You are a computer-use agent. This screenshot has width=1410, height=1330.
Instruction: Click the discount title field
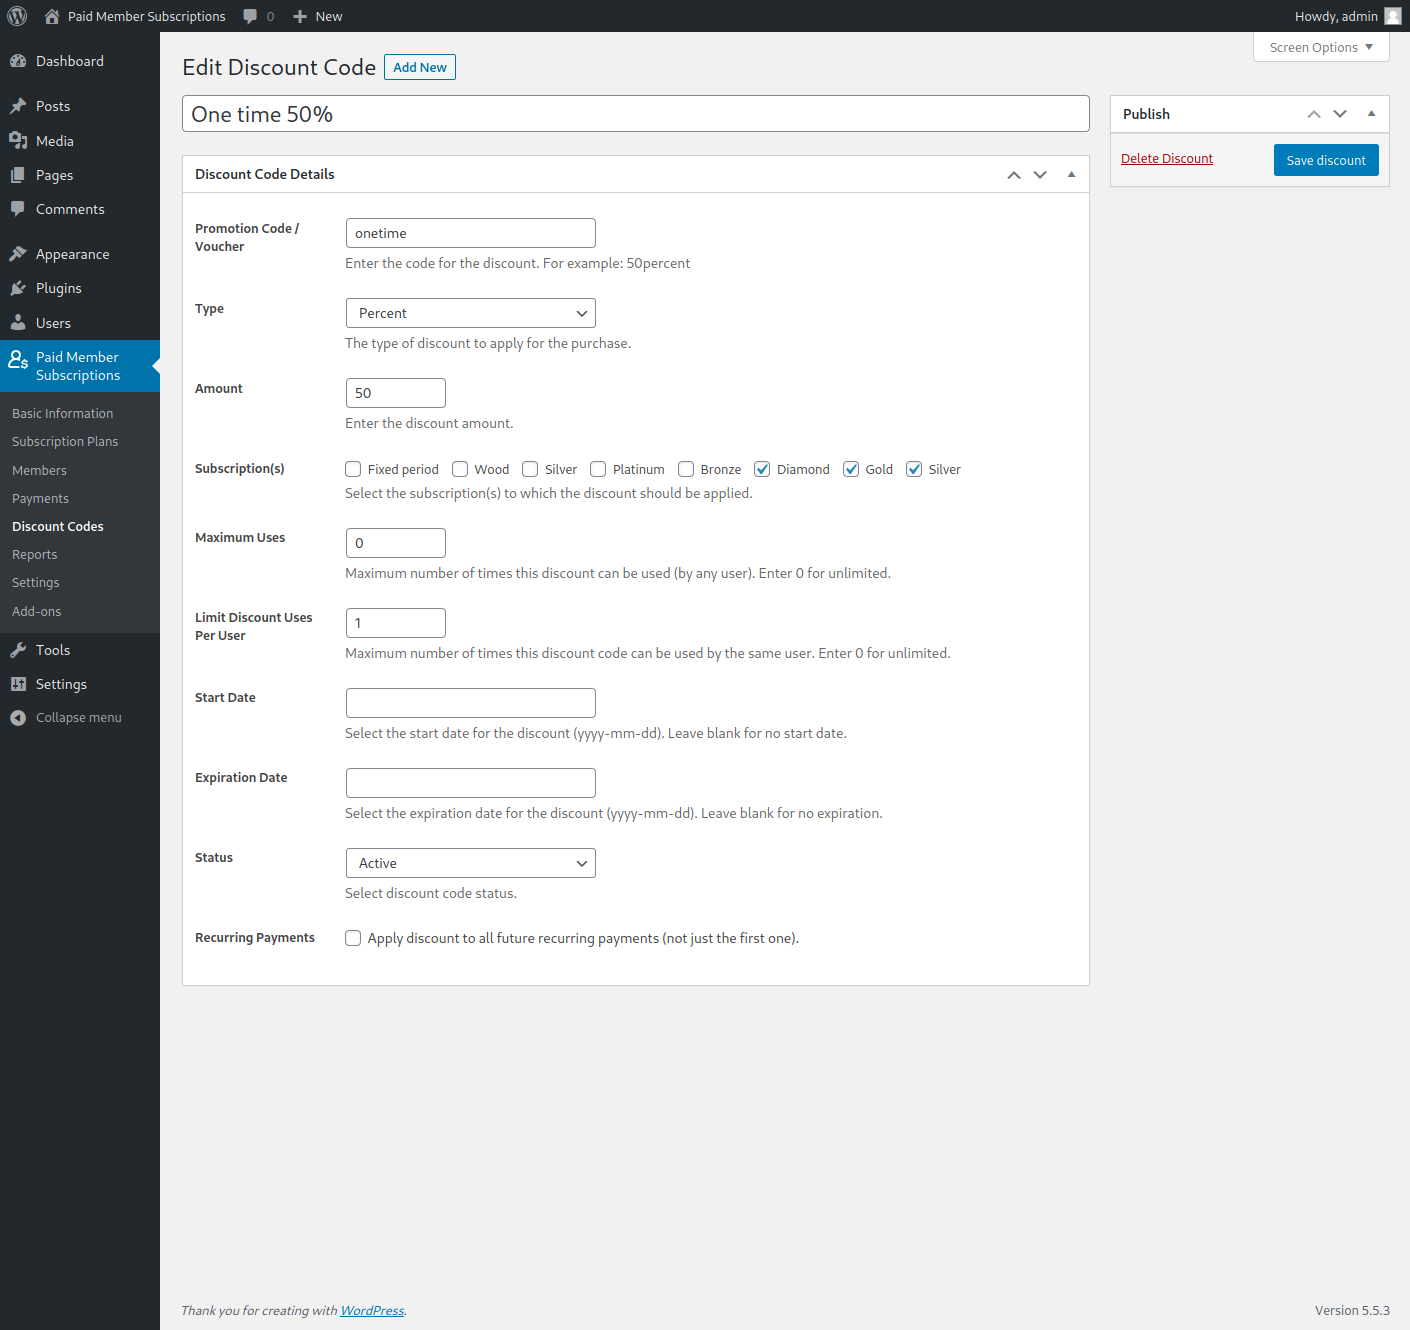tap(636, 114)
